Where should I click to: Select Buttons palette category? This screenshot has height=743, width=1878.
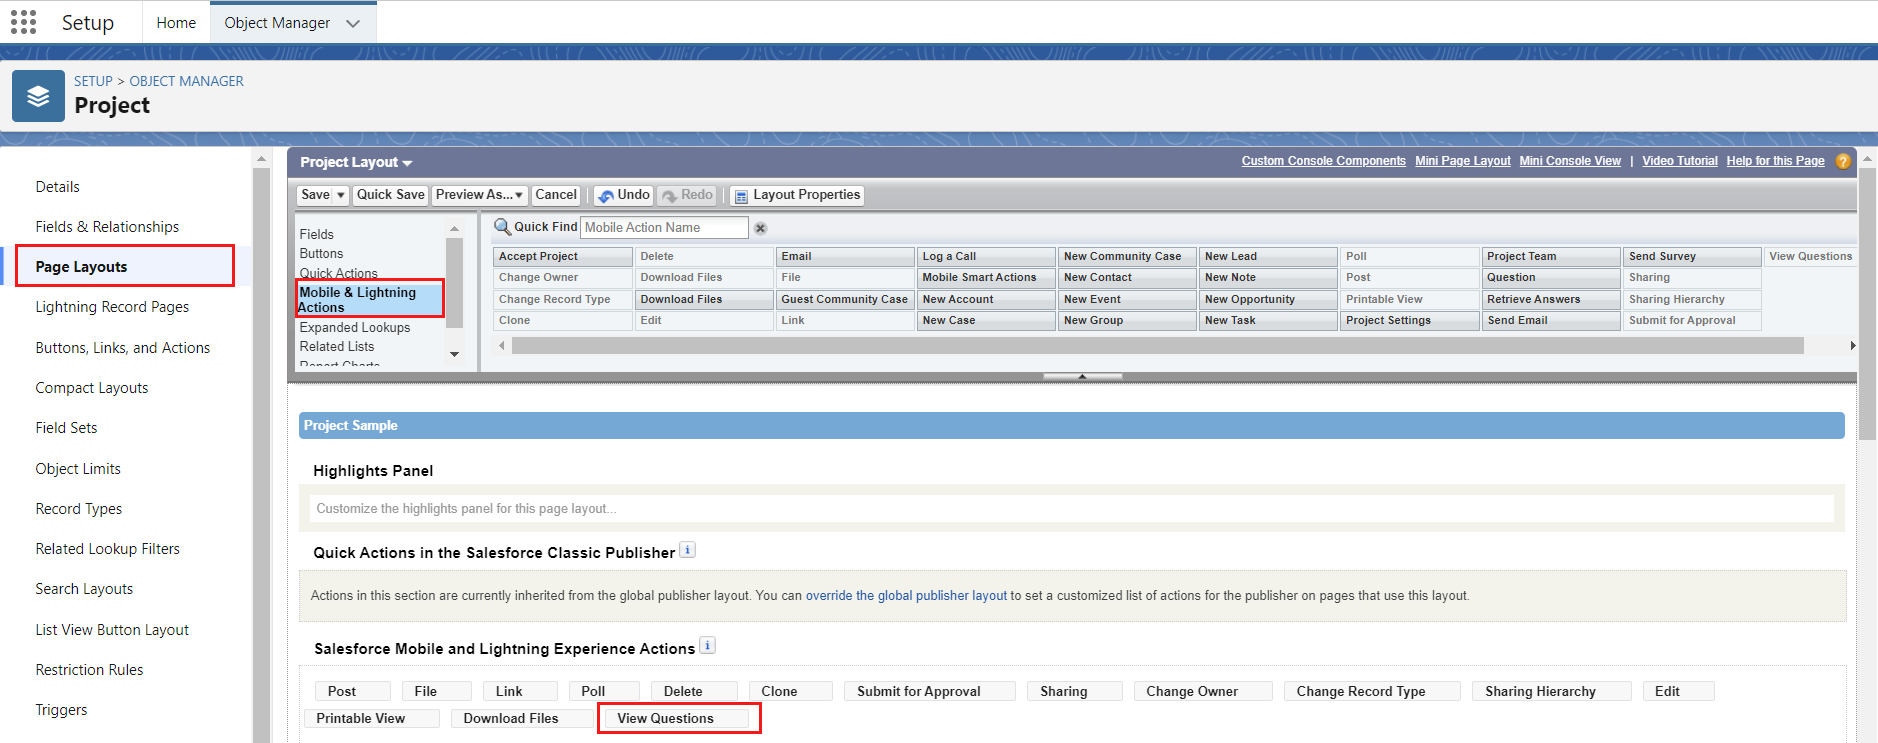point(321,254)
